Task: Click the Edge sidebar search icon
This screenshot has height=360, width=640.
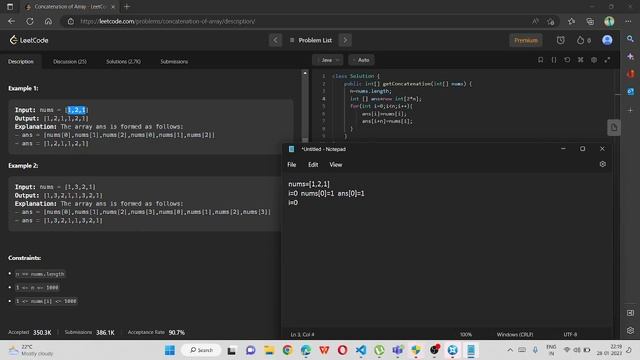Action: click(630, 39)
